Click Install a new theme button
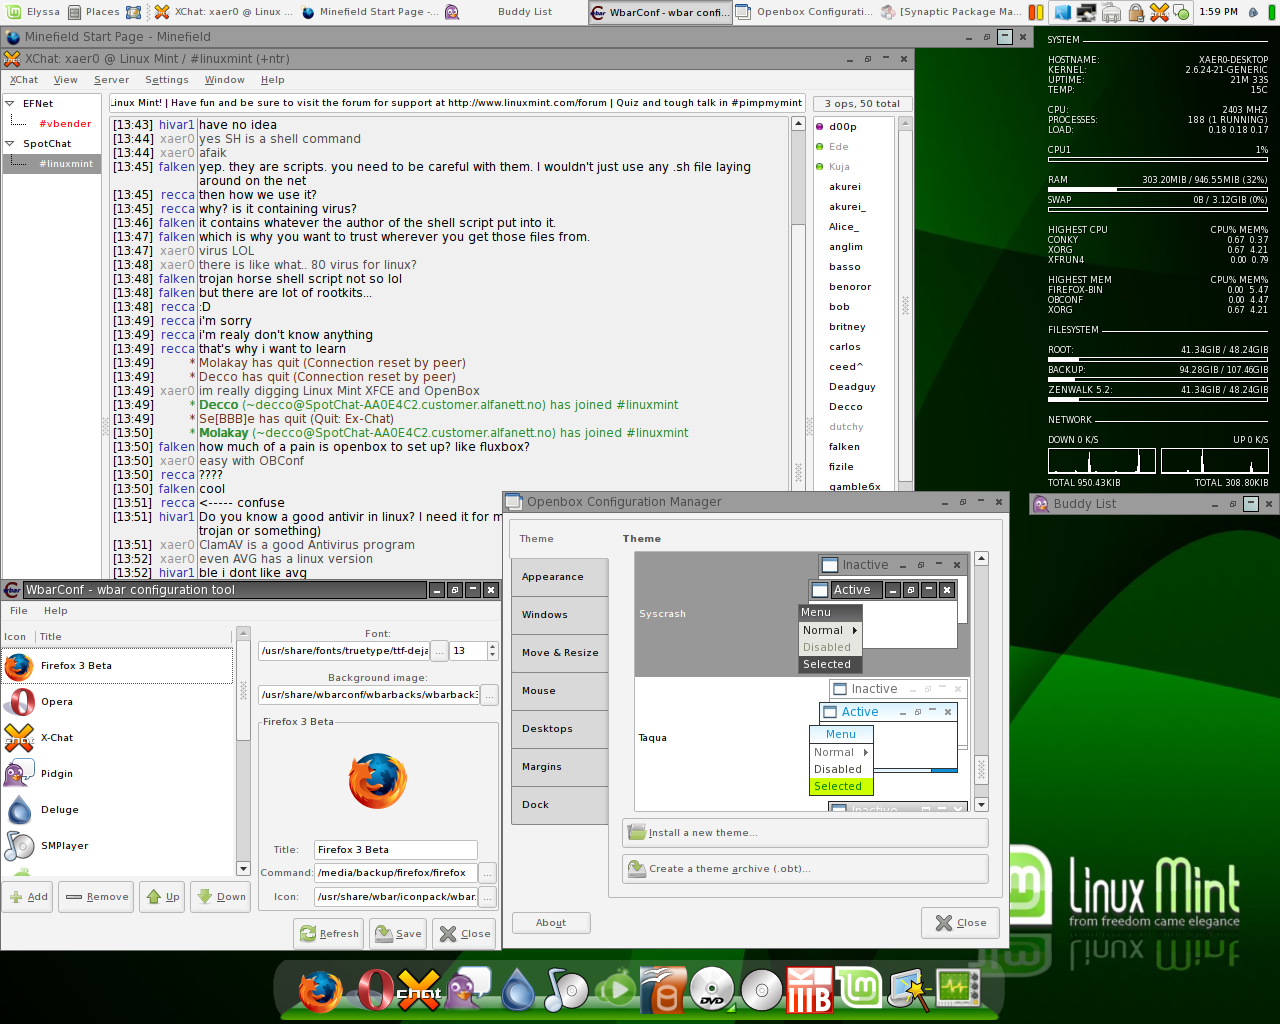Screen dimensions: 1280x1024 (805, 833)
